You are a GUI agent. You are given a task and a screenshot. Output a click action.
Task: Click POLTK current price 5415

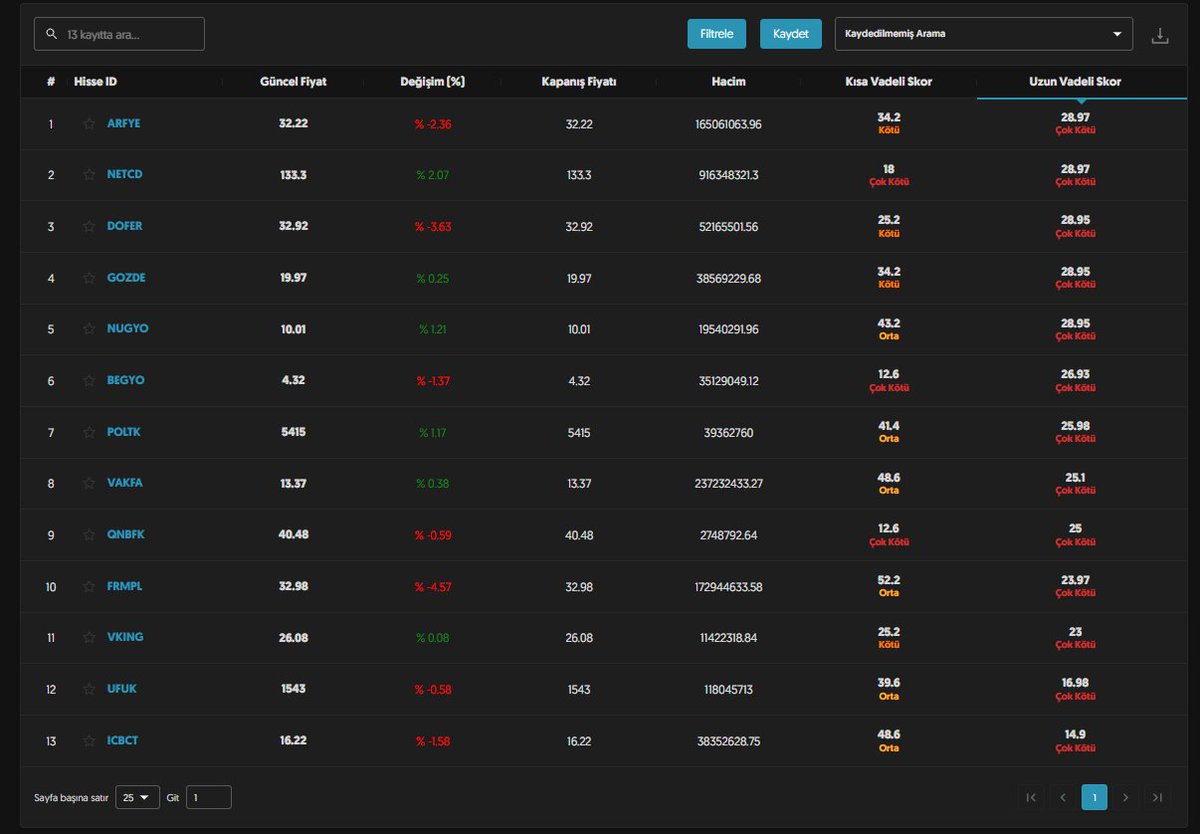(x=293, y=432)
